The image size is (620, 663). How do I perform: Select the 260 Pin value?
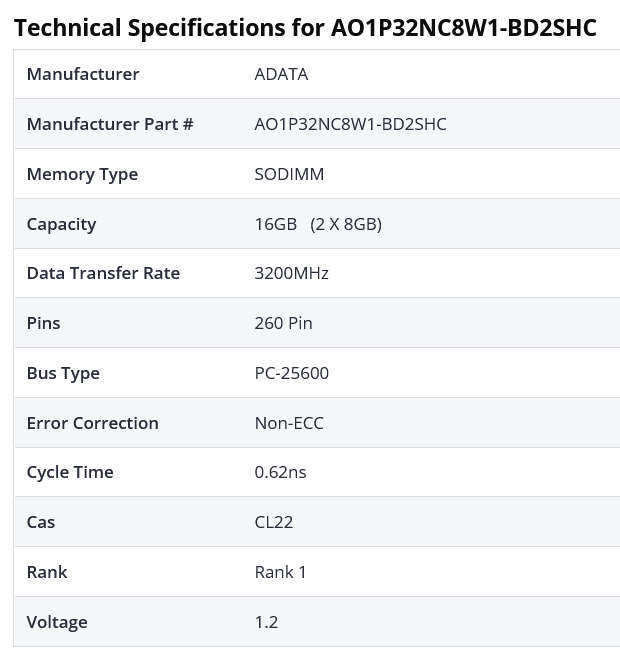(283, 323)
